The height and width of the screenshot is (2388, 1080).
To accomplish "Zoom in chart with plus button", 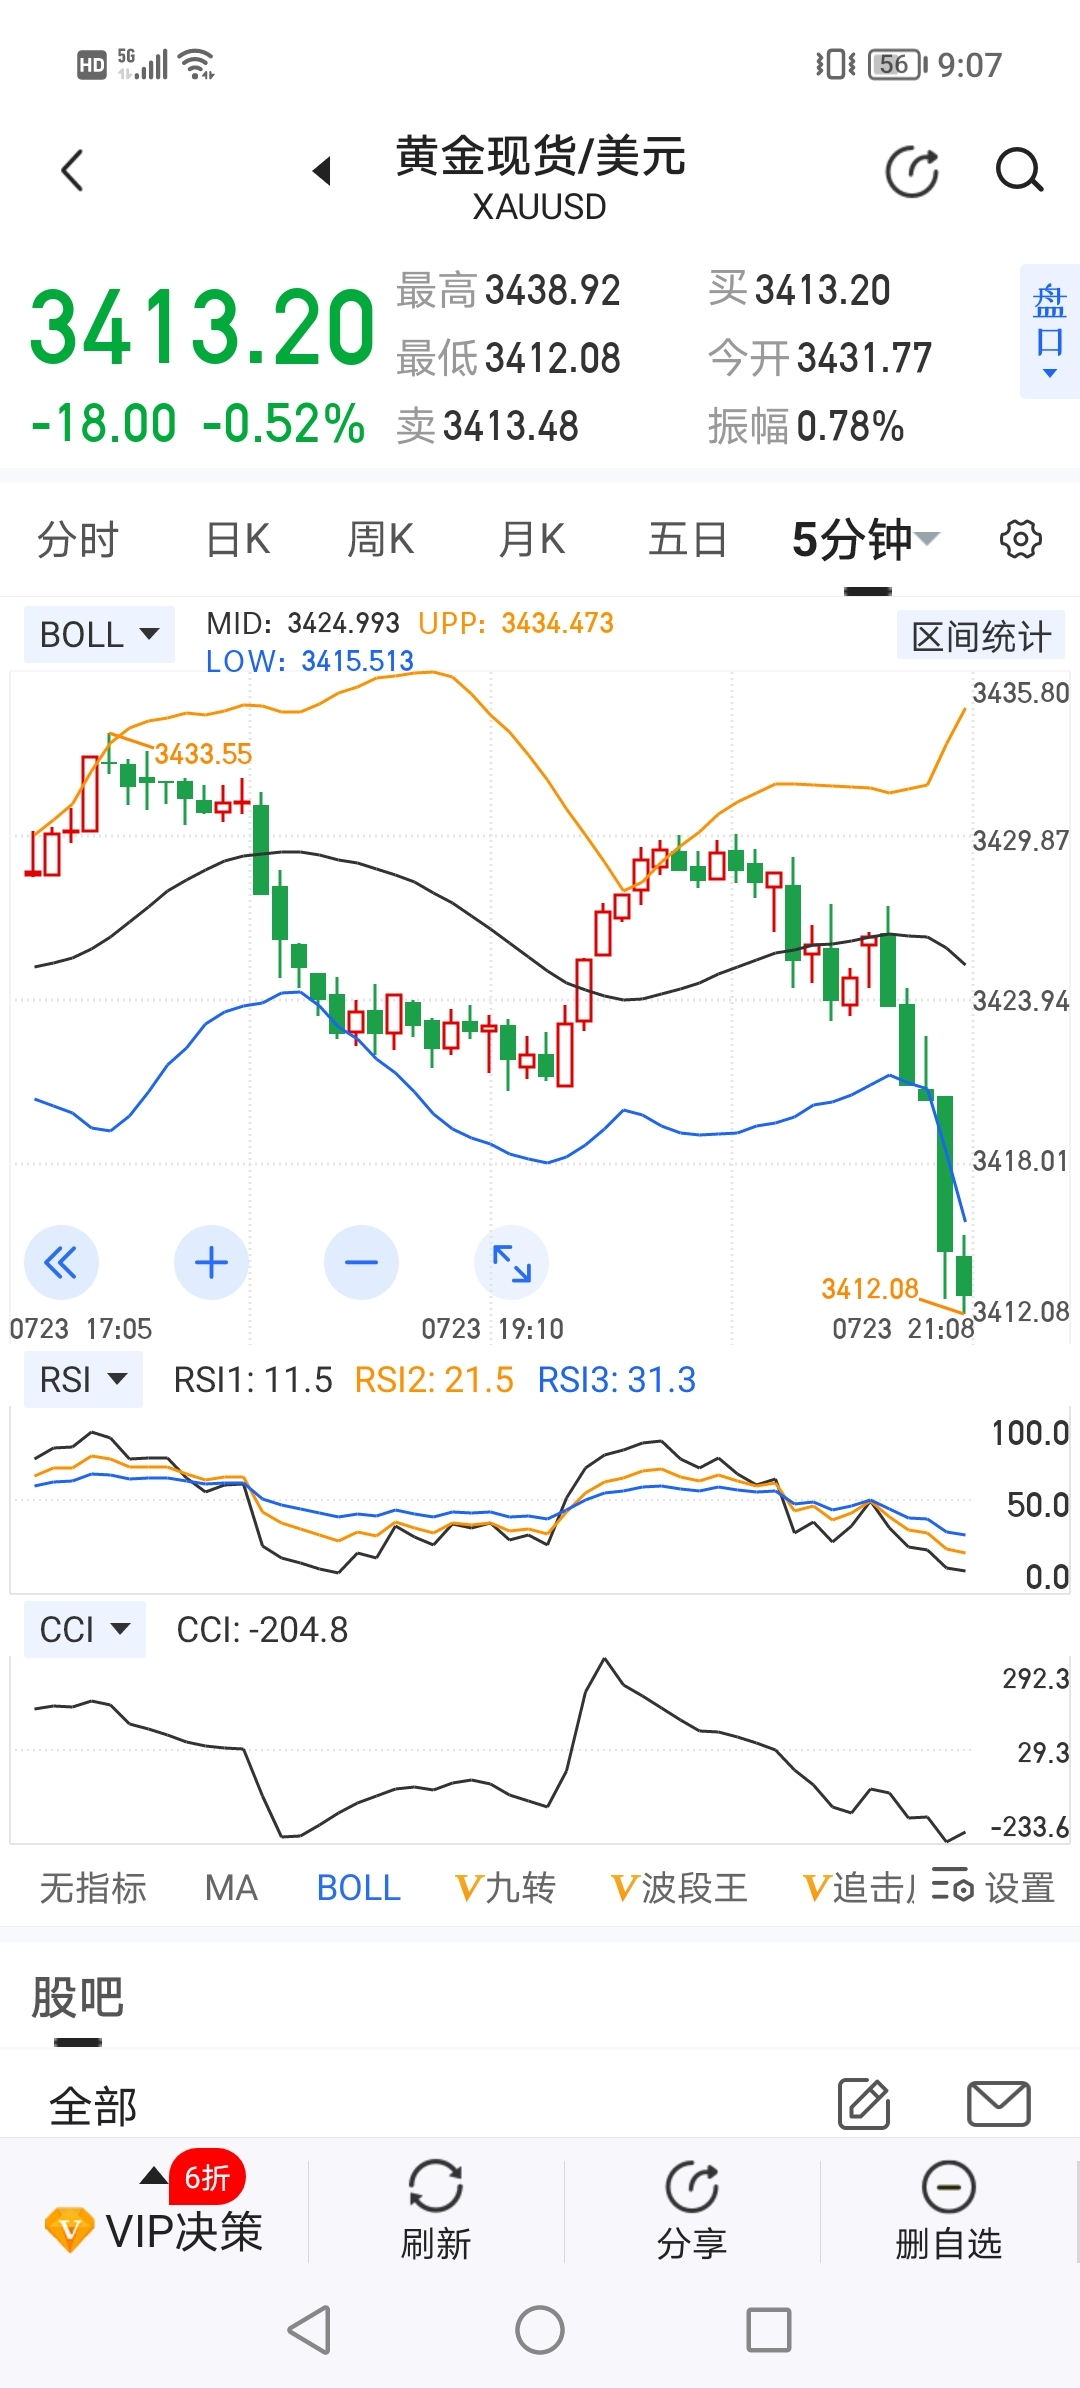I will pos(211,1263).
